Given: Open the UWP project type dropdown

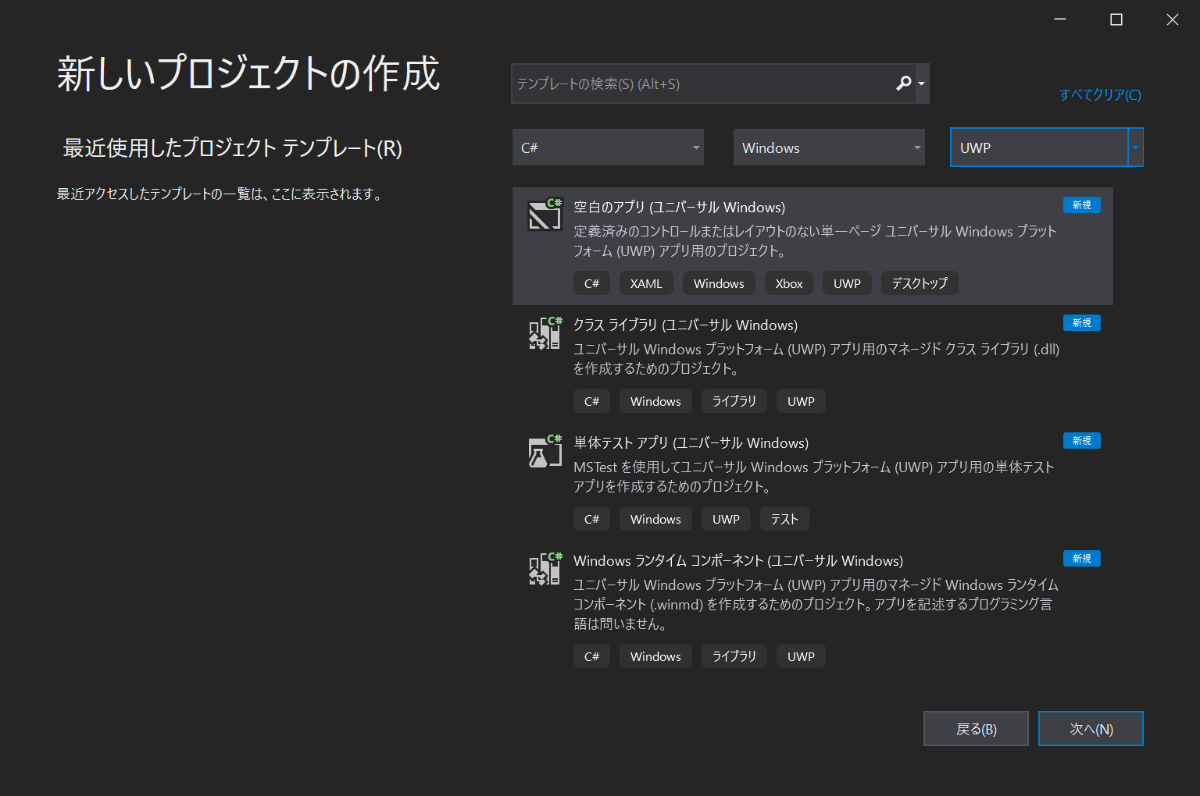Looking at the screenshot, I should (1046, 148).
